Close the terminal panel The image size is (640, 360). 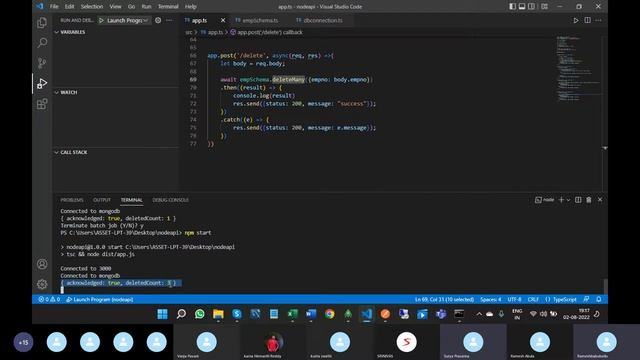(600, 200)
